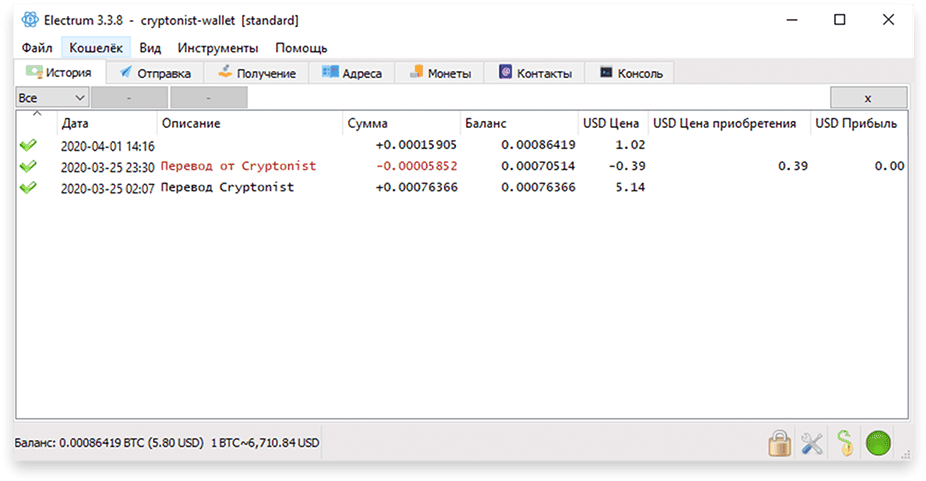
Task: Click the balance value 0.00086419 in table
Action: (538, 145)
